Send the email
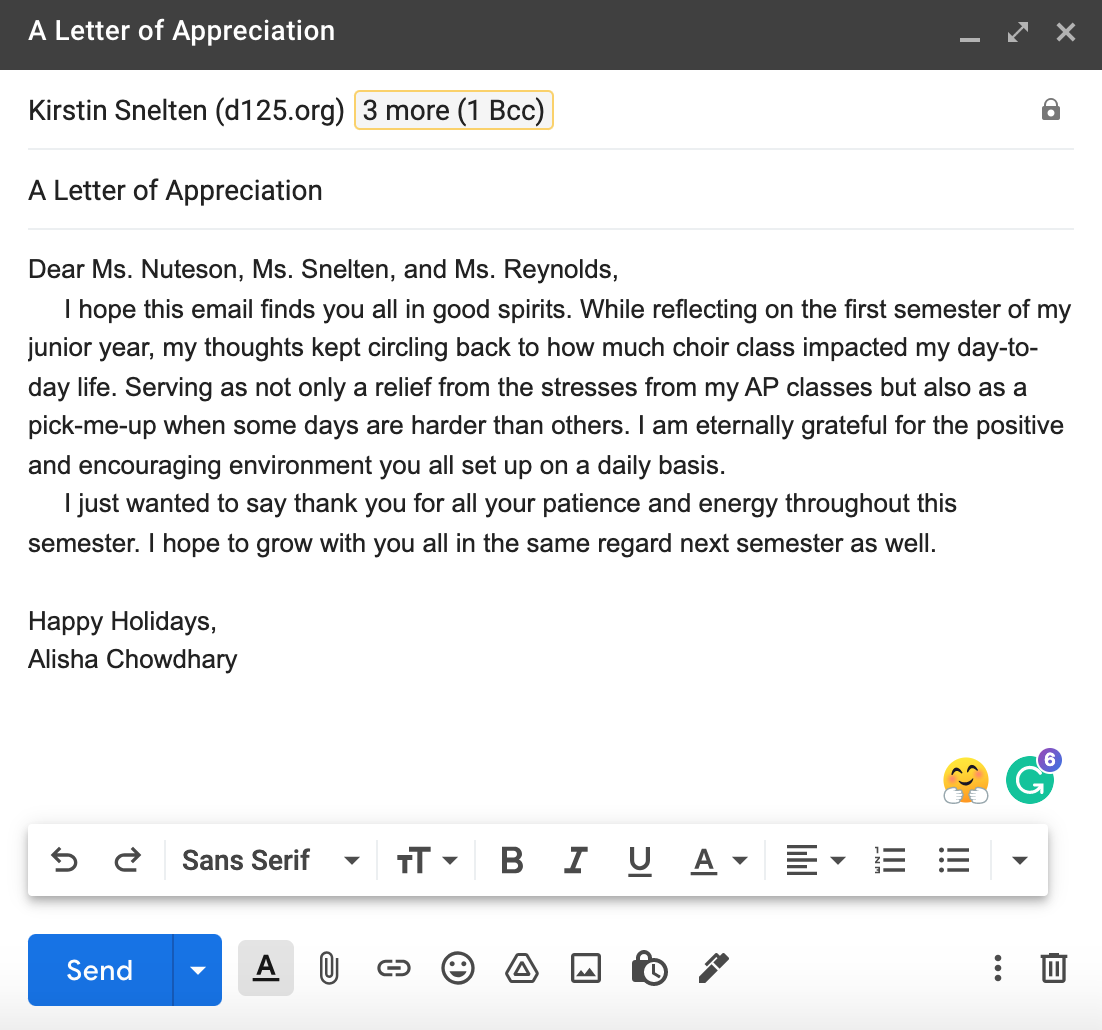 100,970
